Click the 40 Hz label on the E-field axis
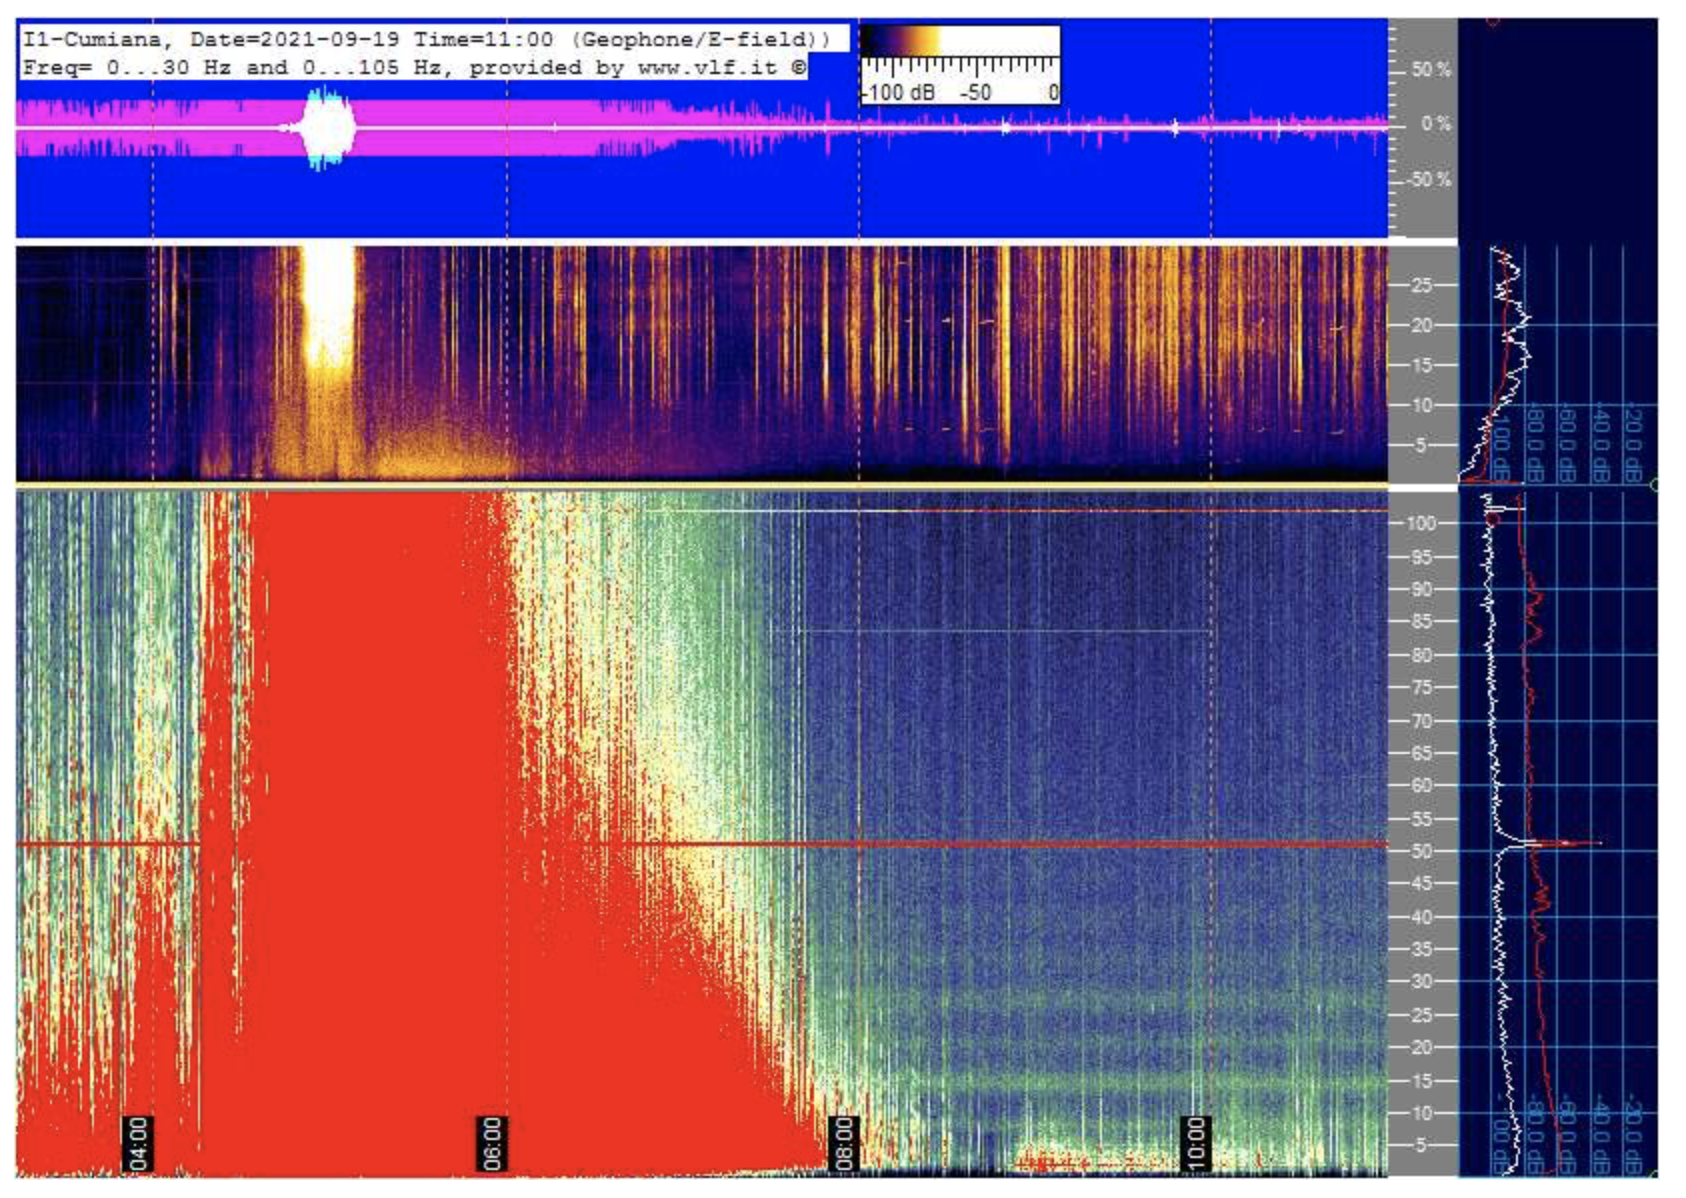 tap(1421, 916)
